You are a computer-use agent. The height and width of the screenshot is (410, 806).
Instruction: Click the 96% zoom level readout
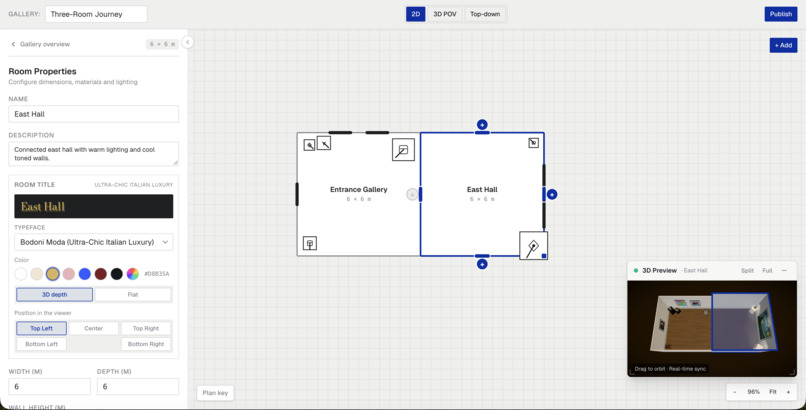click(754, 392)
